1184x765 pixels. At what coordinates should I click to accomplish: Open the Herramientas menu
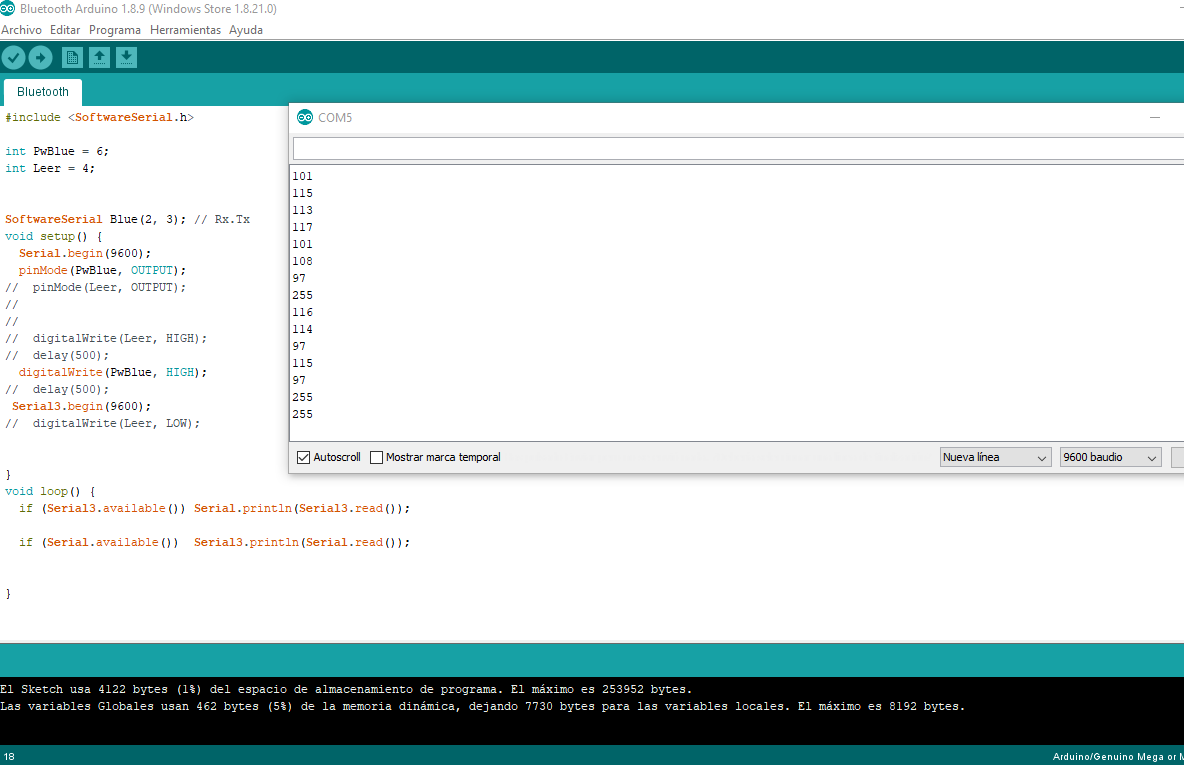(186, 30)
